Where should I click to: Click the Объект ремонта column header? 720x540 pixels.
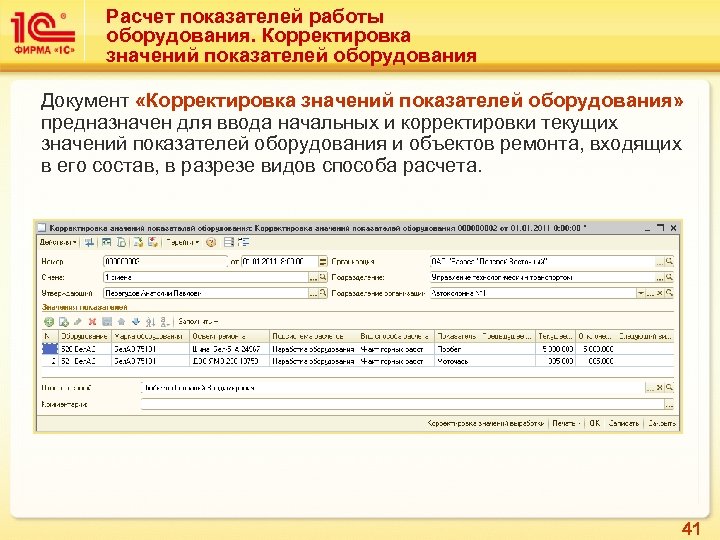(229, 336)
